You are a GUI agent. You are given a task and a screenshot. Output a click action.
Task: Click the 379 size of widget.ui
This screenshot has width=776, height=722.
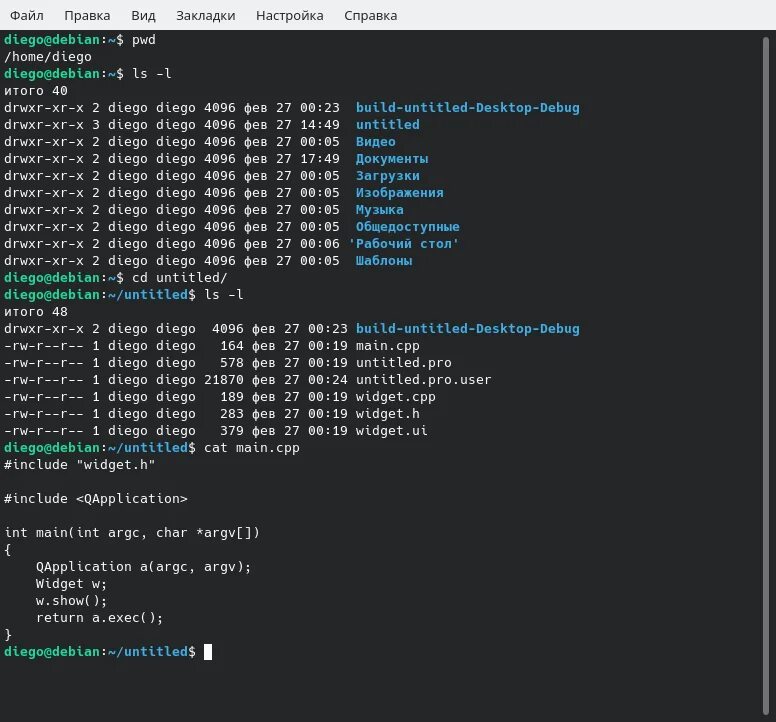point(232,431)
